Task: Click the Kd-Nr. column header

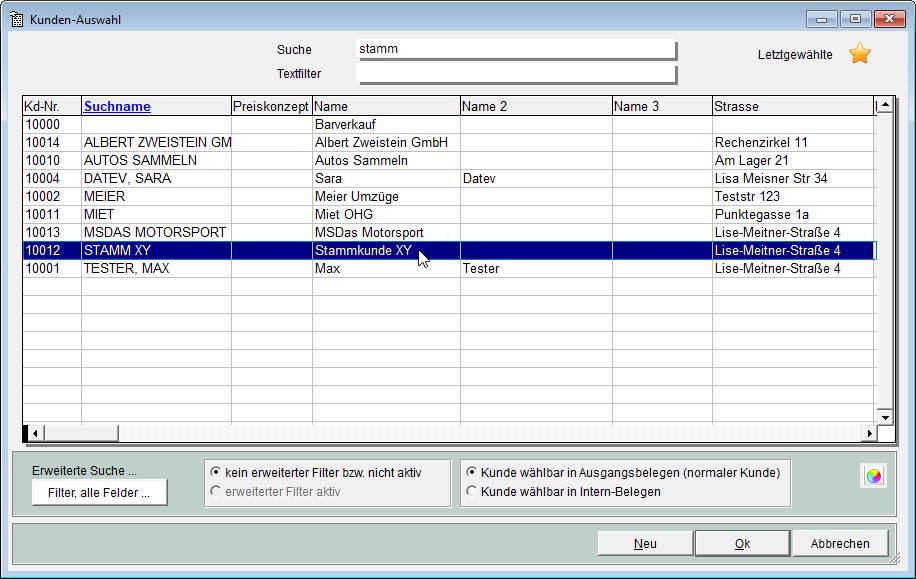Action: 52,106
